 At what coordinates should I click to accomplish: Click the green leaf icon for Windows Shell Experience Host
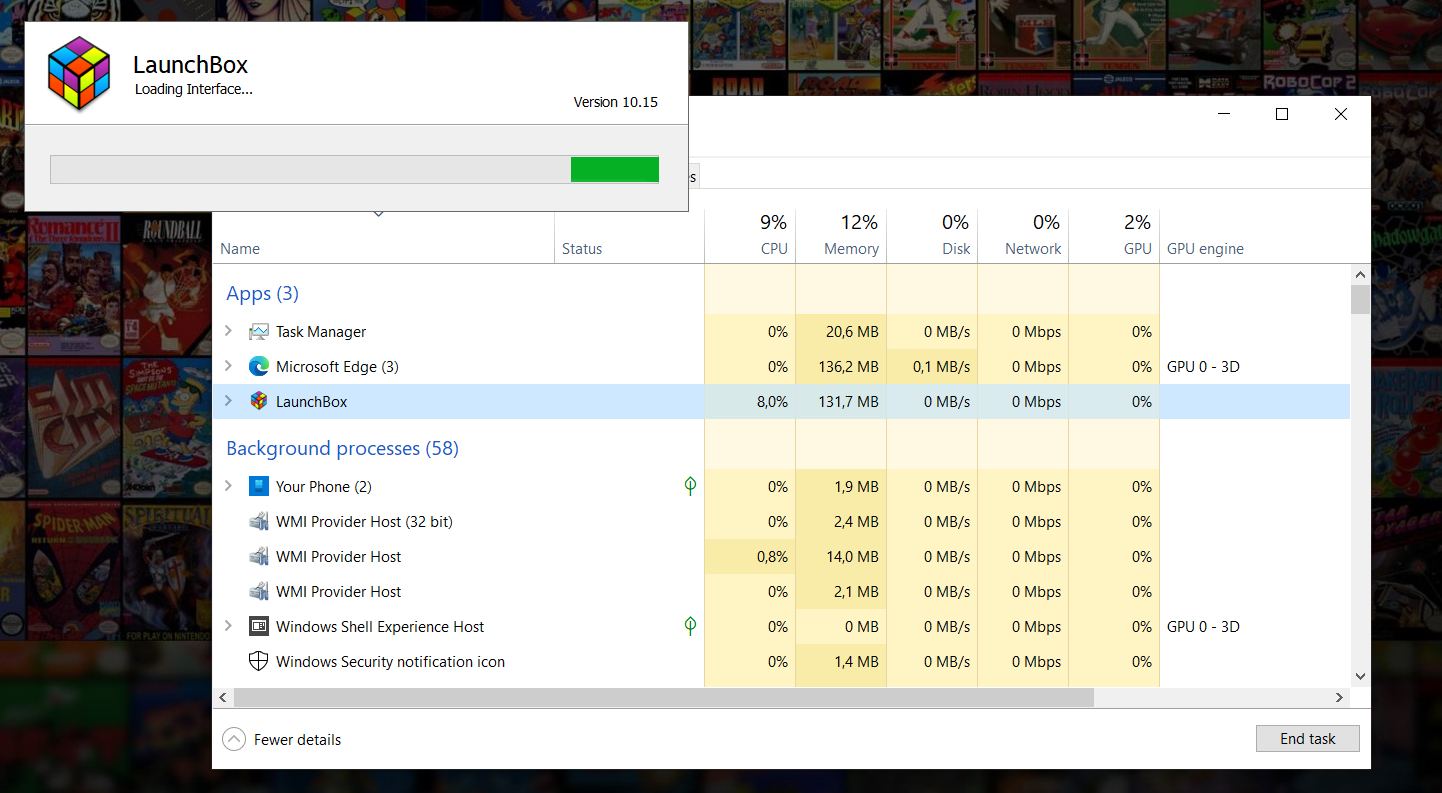pyautogui.click(x=690, y=627)
